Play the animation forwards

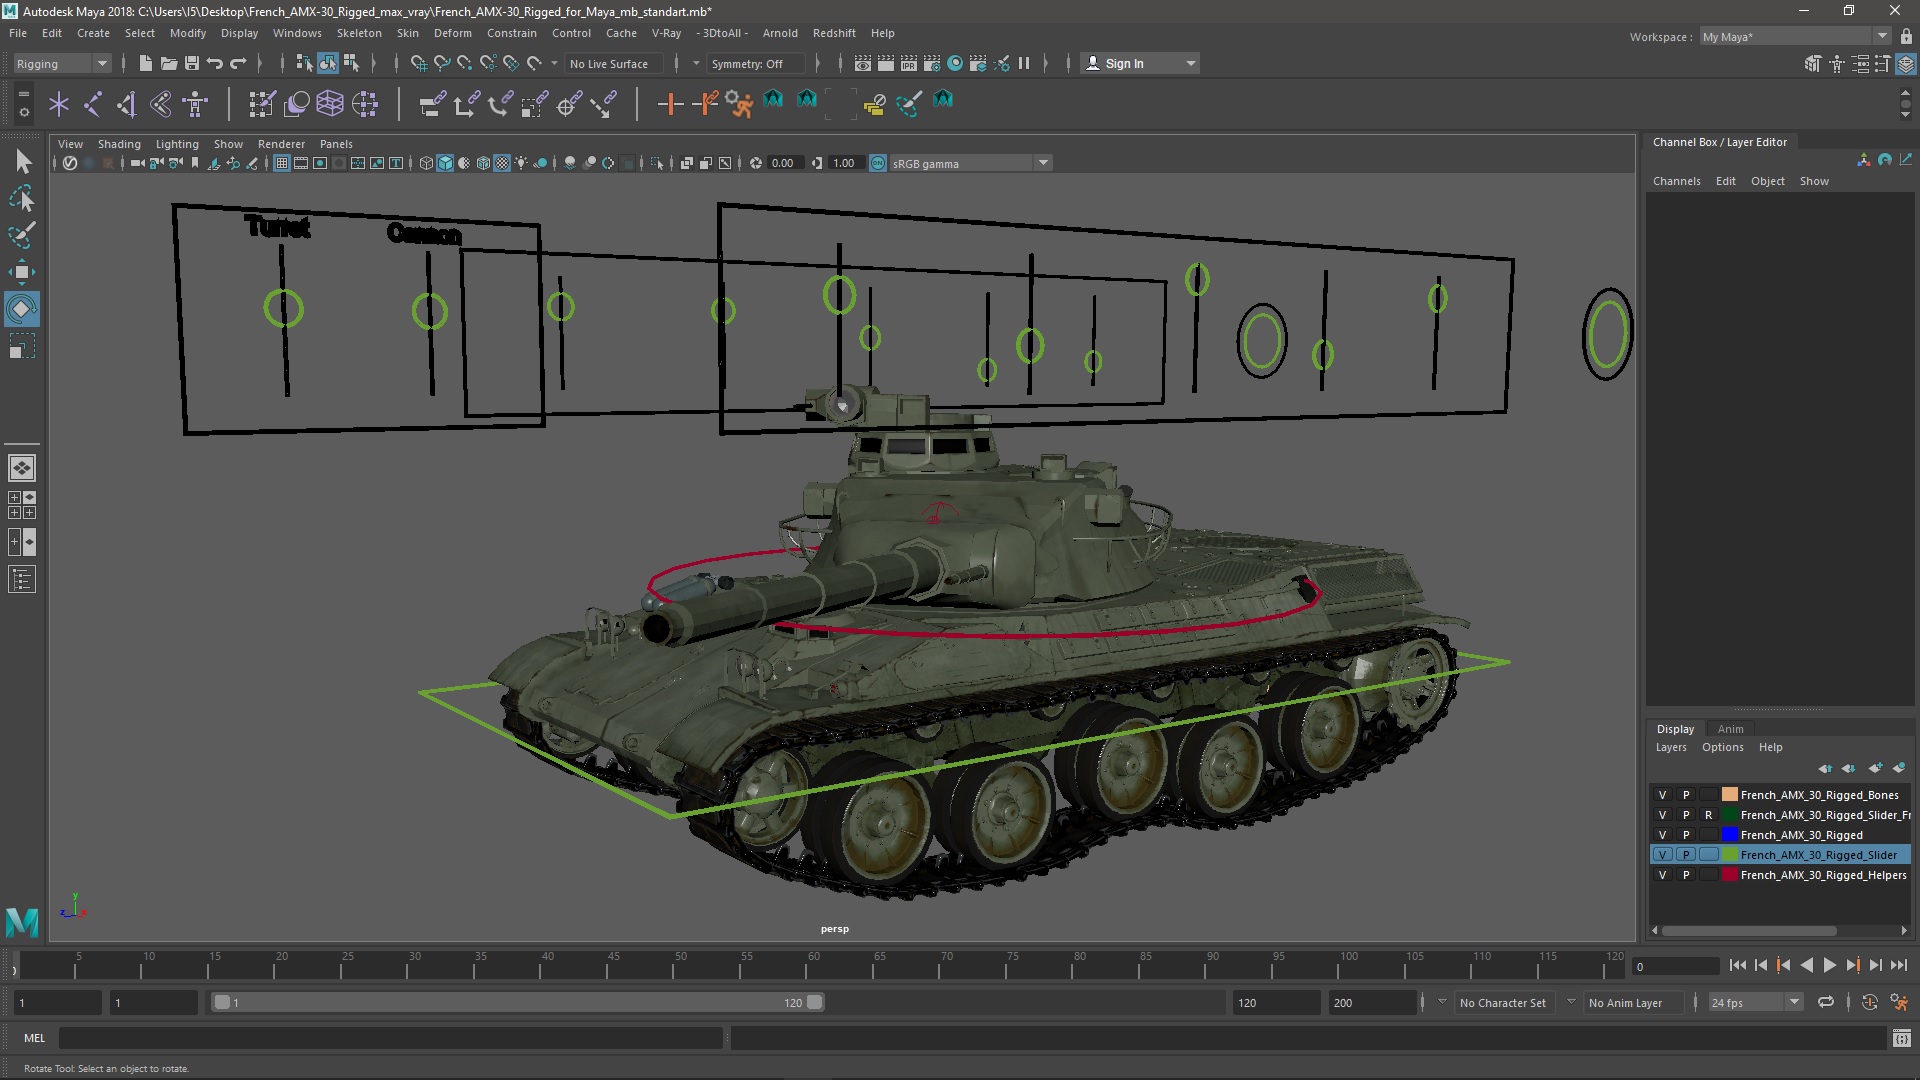[1829, 965]
